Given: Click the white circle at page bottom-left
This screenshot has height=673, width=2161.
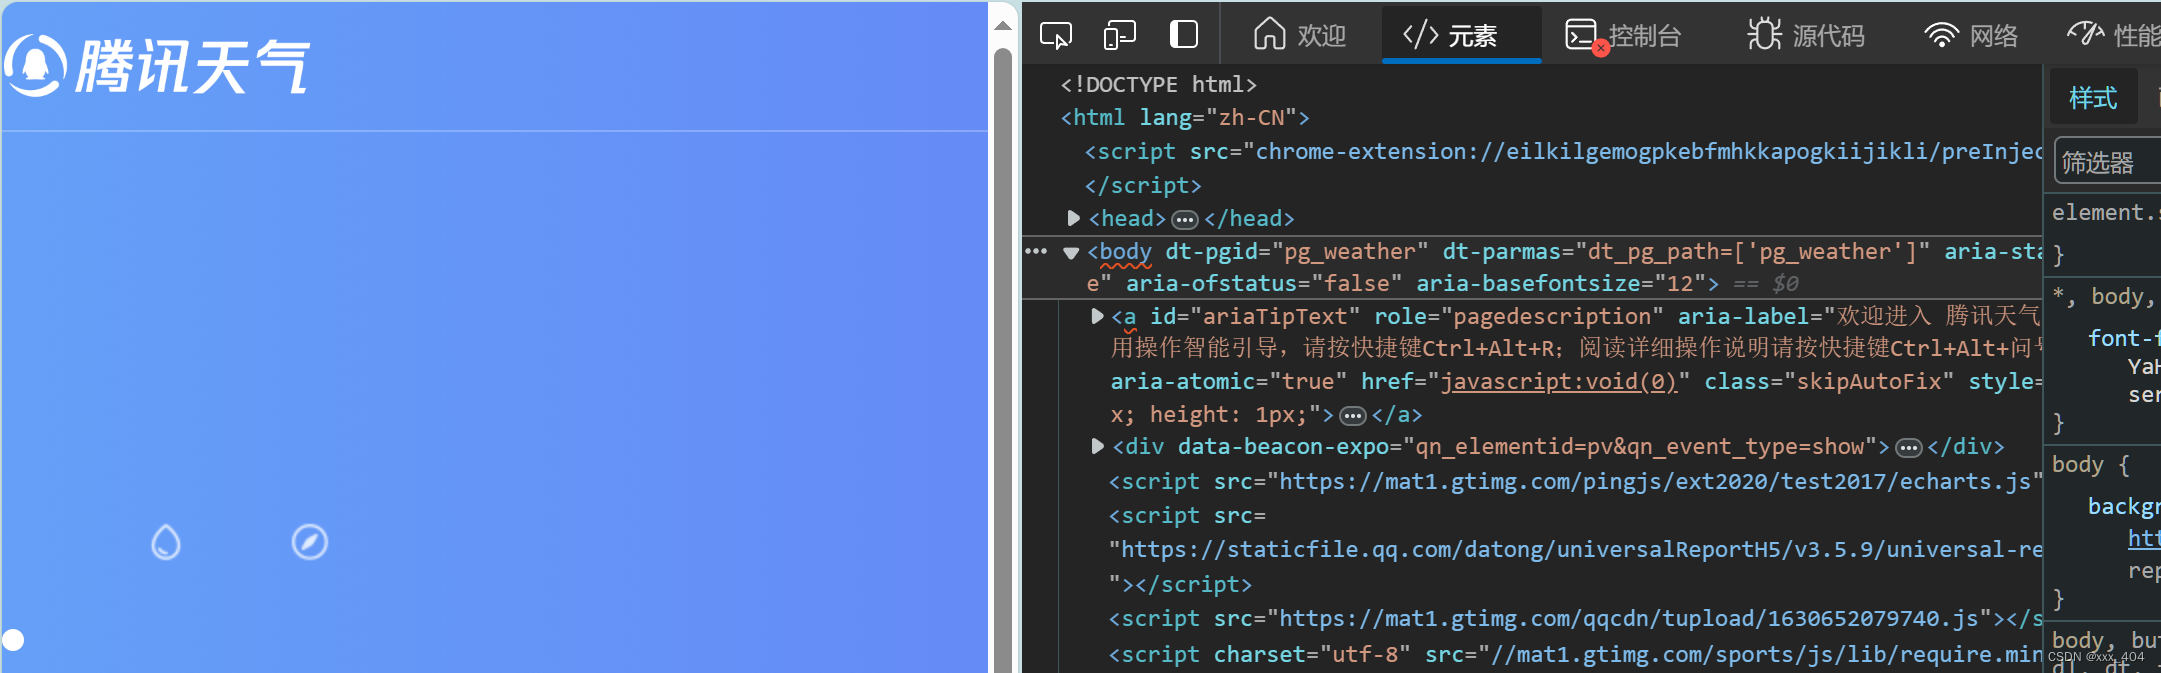Looking at the screenshot, I should coord(13,640).
